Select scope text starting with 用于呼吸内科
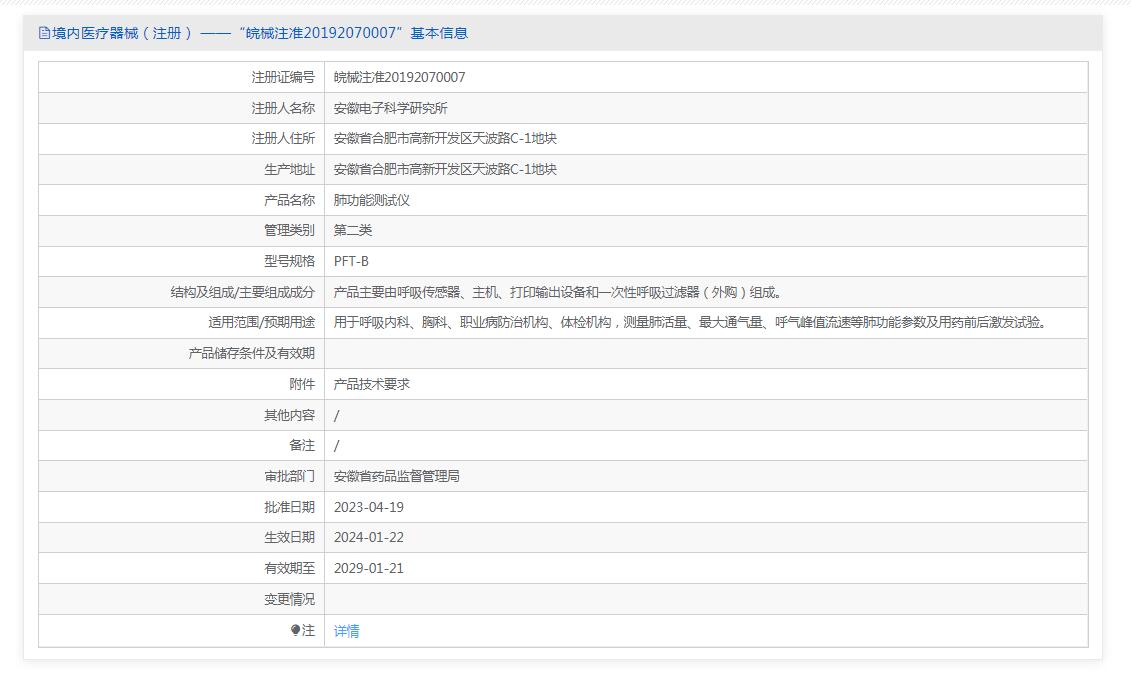This screenshot has height=687, width=1131. (691, 323)
